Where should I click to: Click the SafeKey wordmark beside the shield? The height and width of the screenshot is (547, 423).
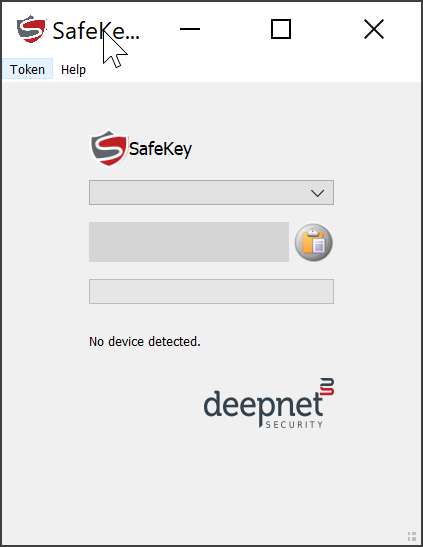160,149
